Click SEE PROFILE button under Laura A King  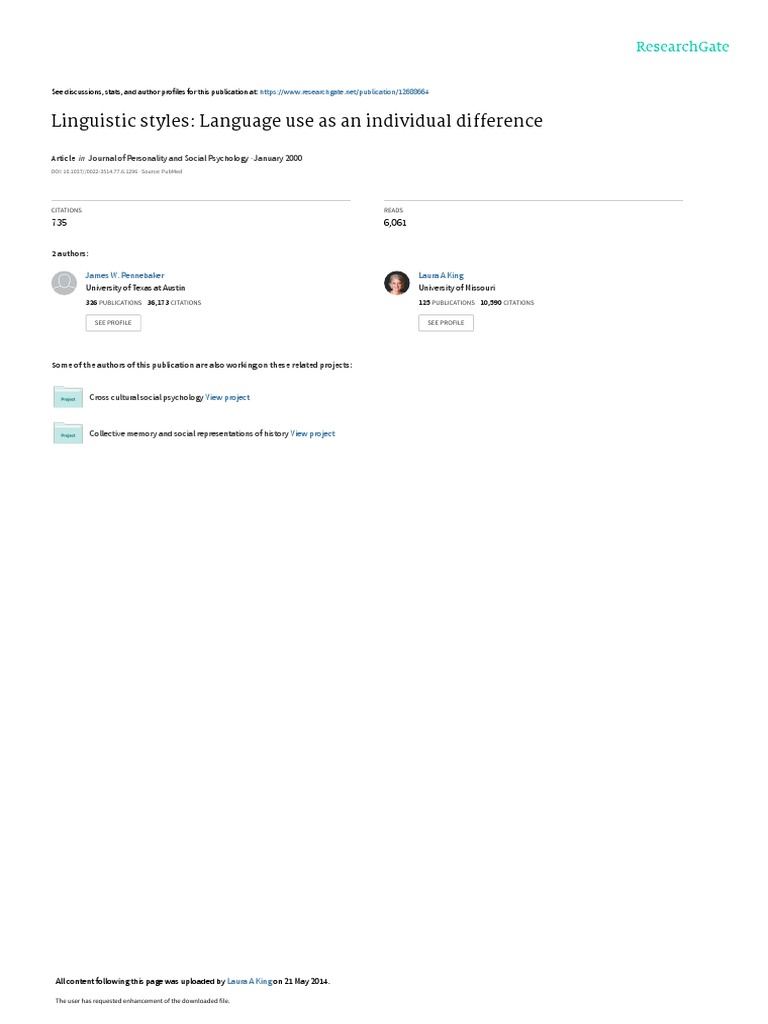446,323
